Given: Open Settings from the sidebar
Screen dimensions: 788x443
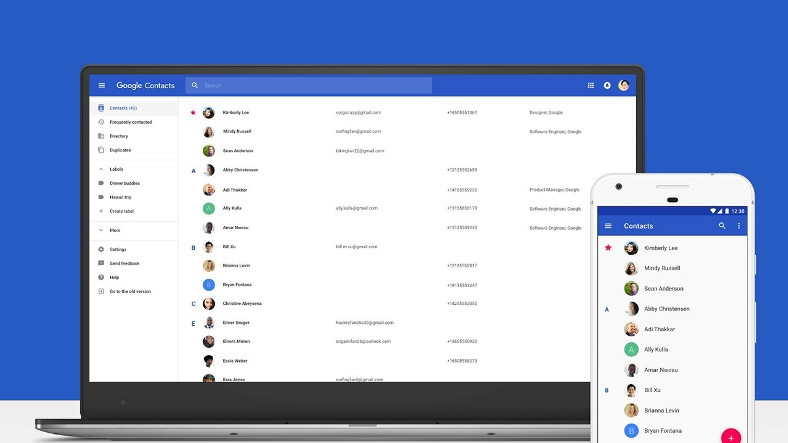Looking at the screenshot, I should (118, 249).
